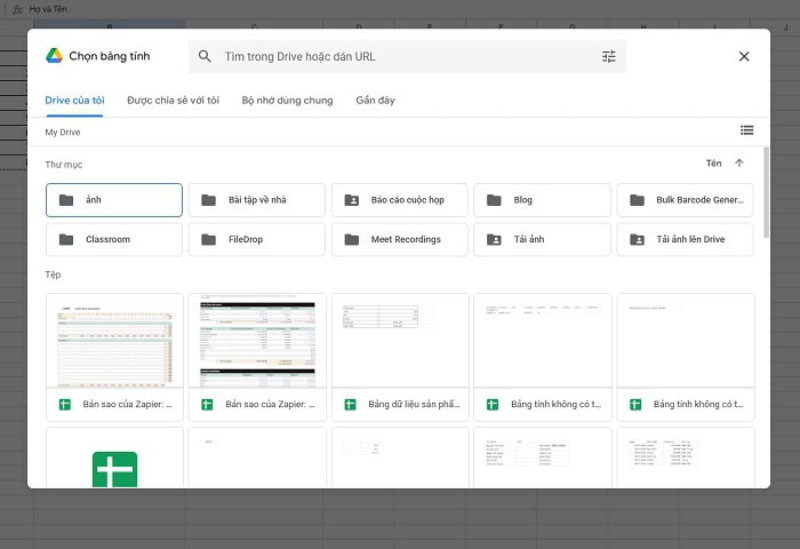This screenshot has width=800, height=549.
Task: Click the Tải ảnh shared folder icon
Action: click(494, 239)
